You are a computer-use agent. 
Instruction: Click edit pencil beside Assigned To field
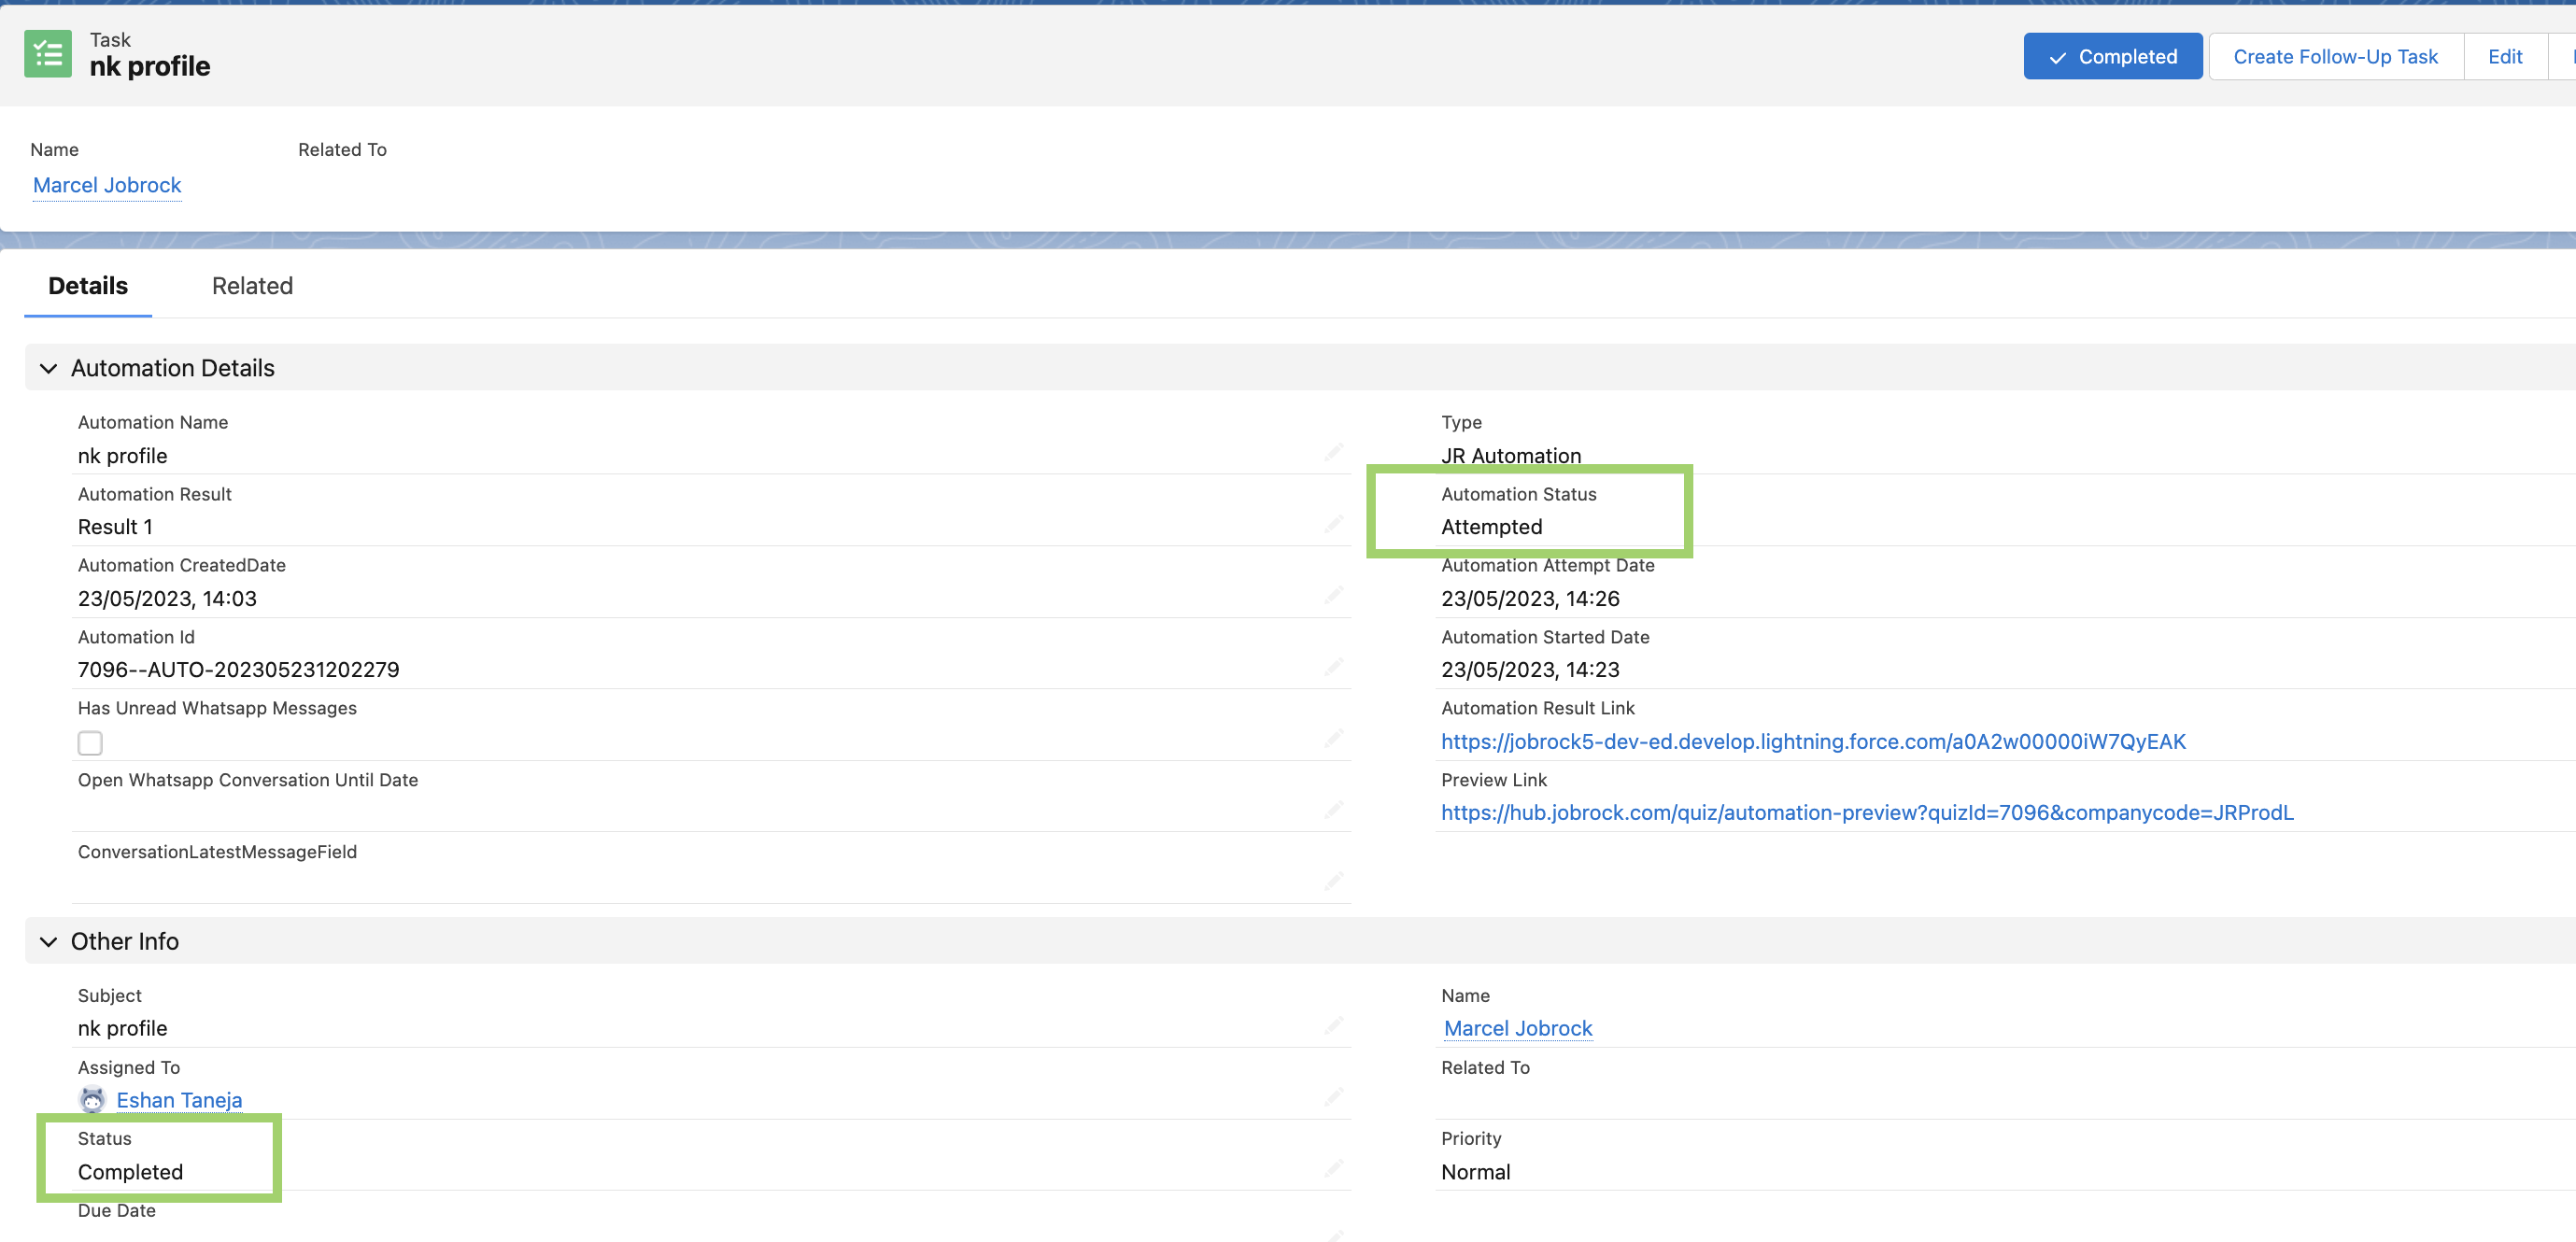click(x=1333, y=1097)
